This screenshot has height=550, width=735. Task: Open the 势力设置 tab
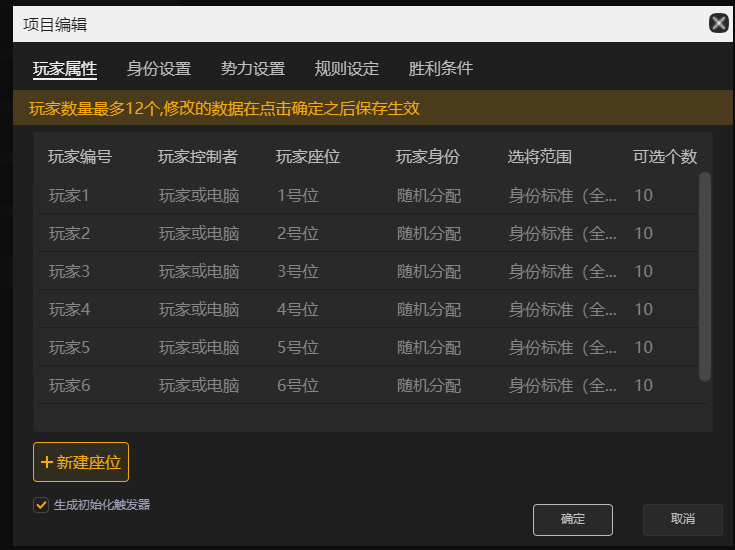click(253, 69)
